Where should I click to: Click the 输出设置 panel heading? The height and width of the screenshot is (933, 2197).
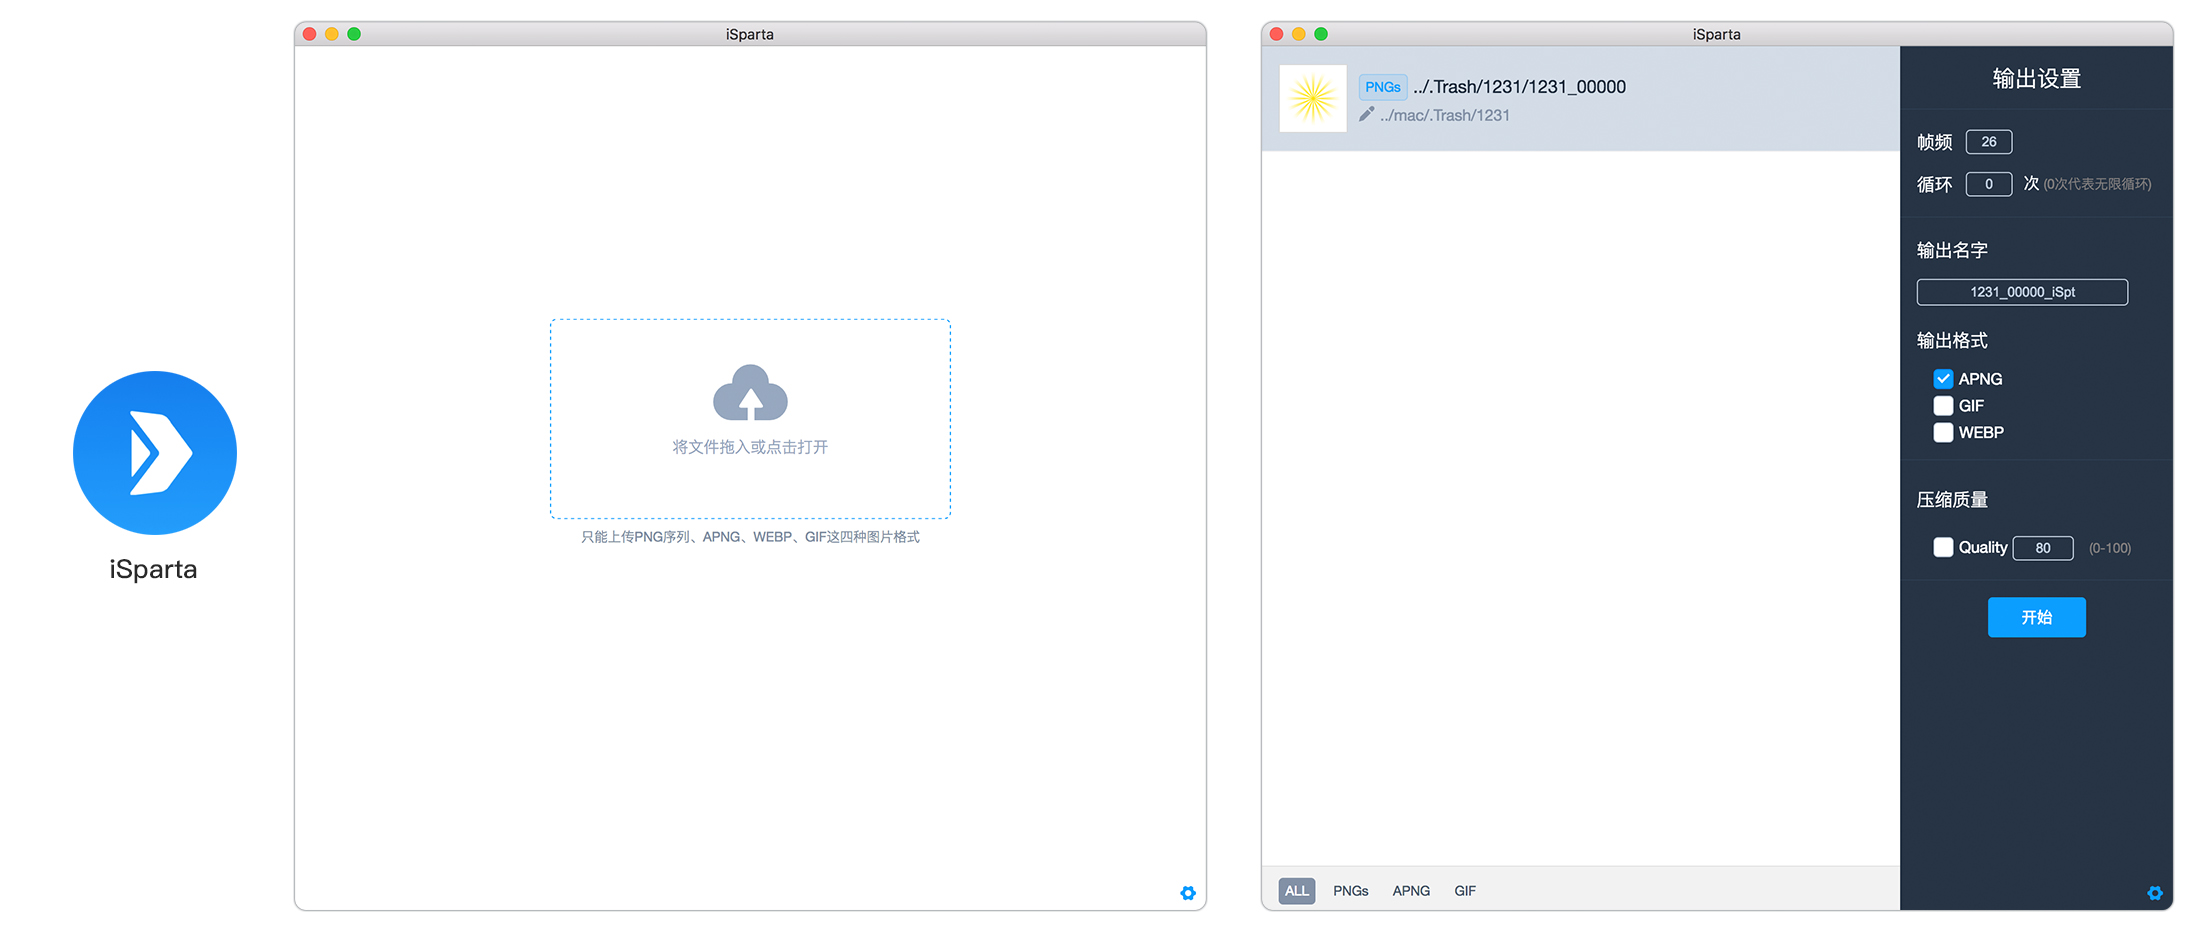click(2037, 79)
